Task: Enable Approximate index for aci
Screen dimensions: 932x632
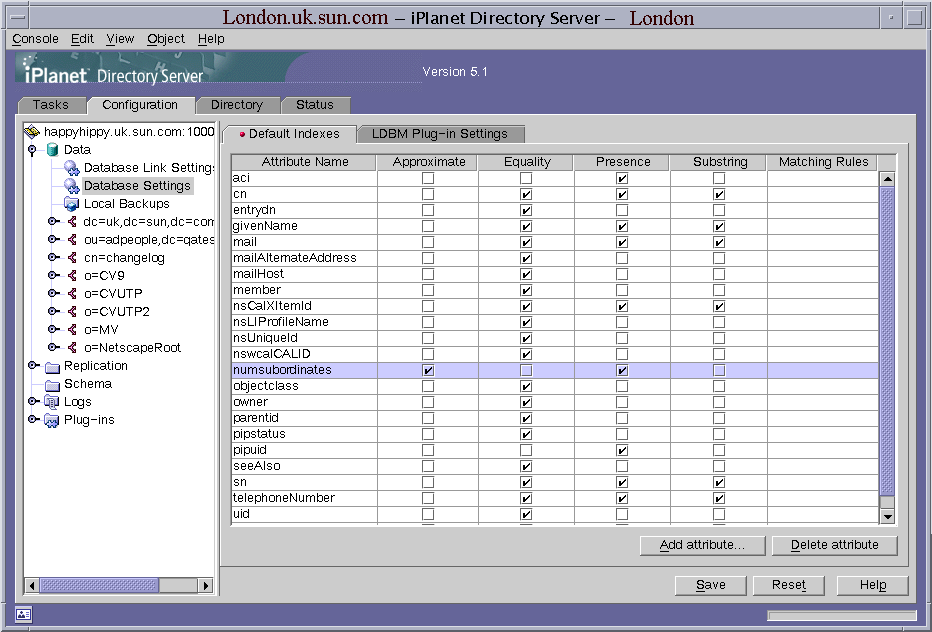Action: click(428, 178)
